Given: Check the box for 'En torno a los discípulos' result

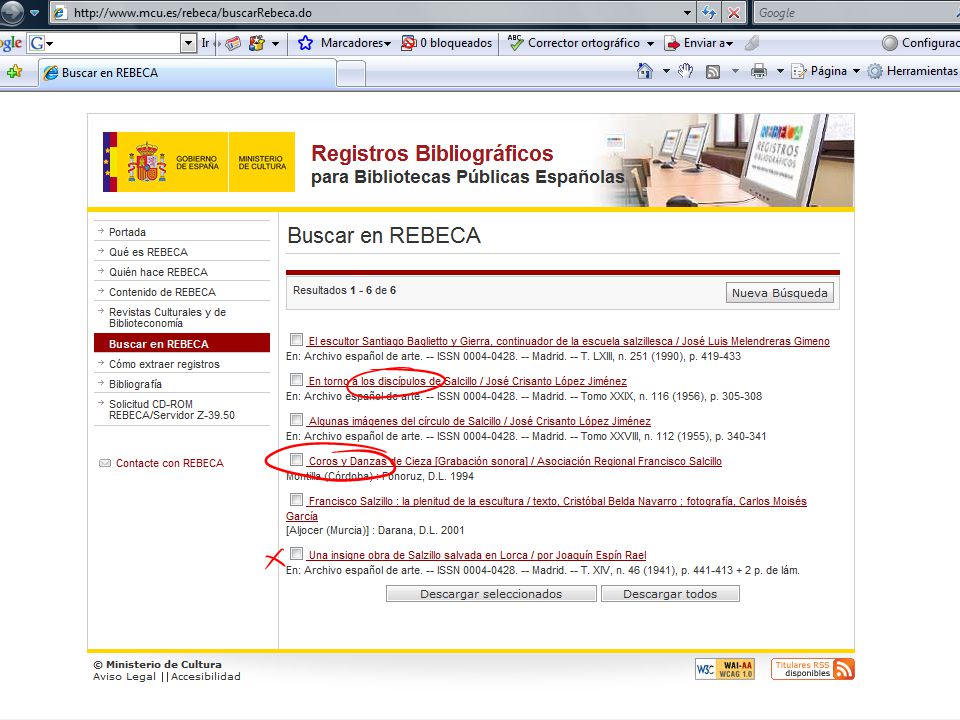Looking at the screenshot, I should coord(296,379).
